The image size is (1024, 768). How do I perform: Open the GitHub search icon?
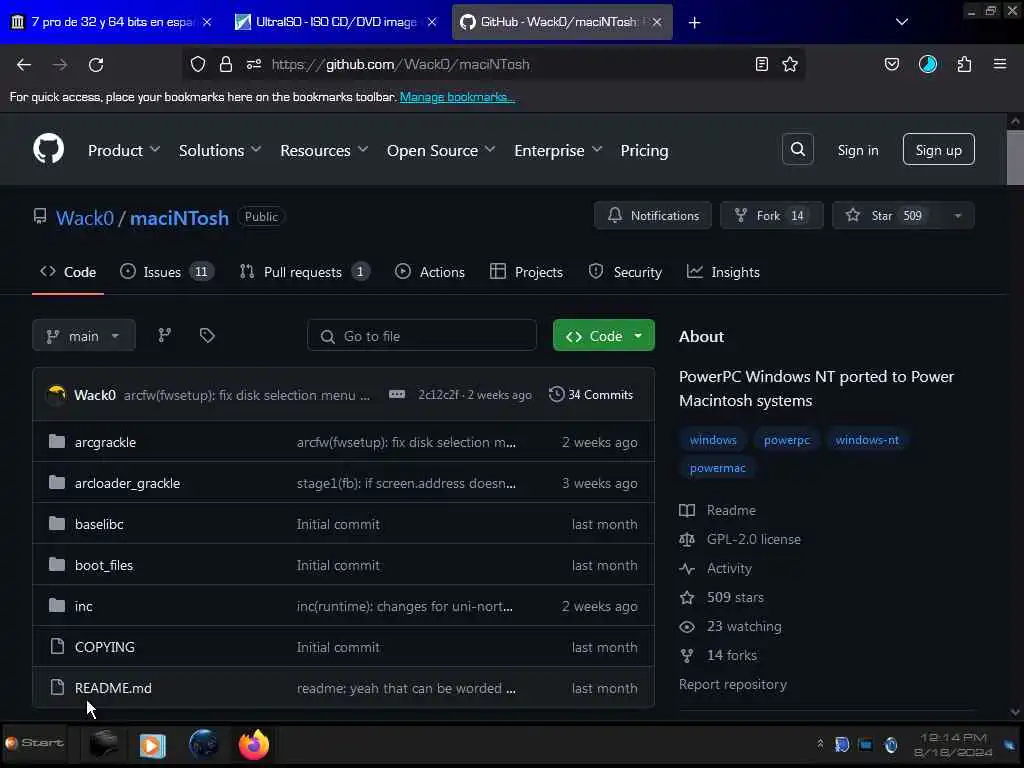click(797, 150)
